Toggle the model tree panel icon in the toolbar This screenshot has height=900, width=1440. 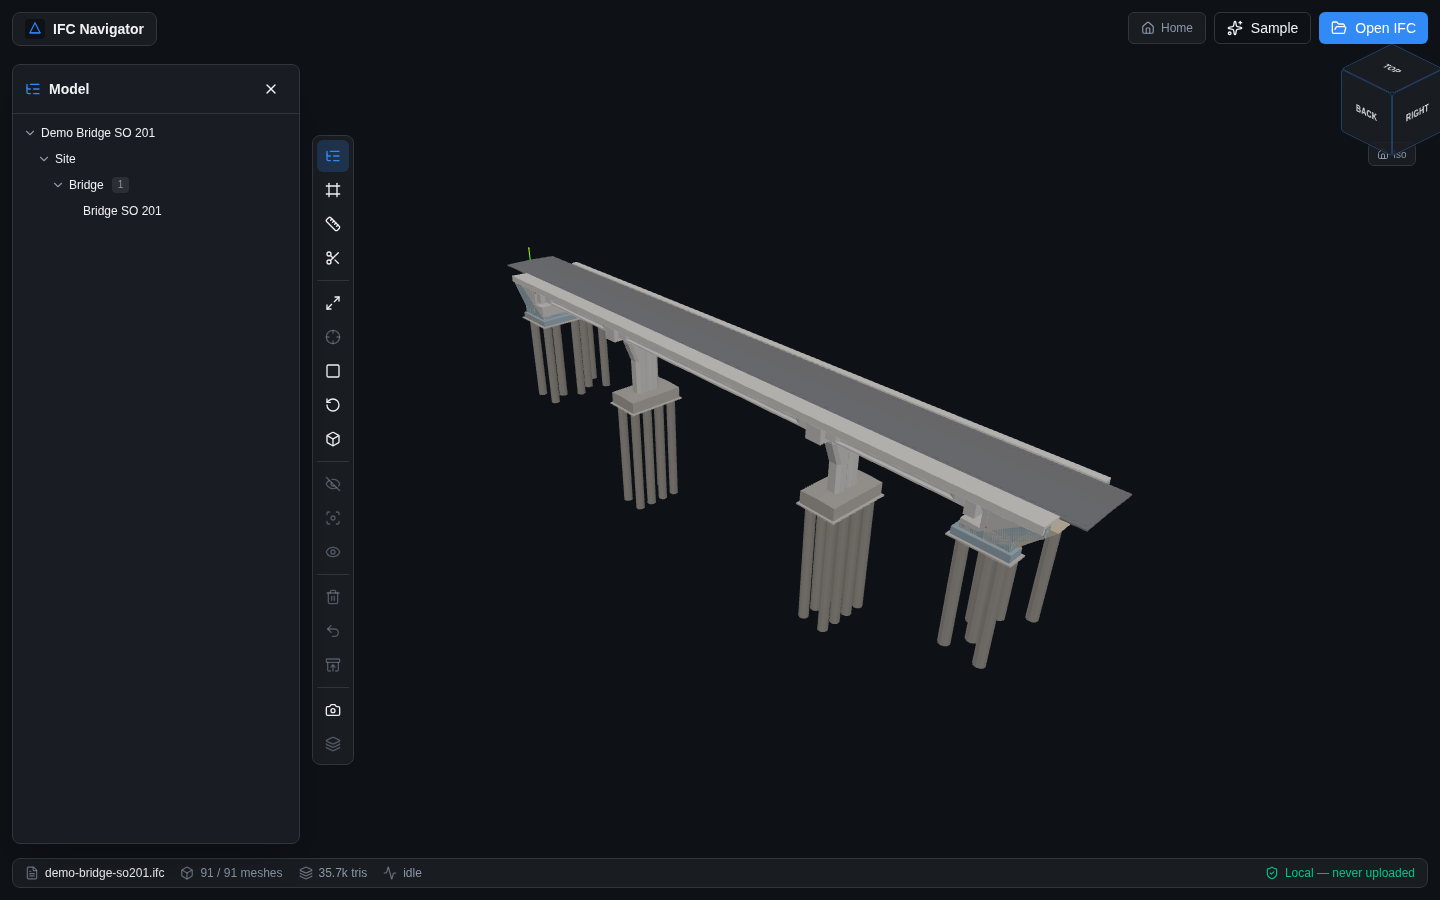click(x=333, y=156)
